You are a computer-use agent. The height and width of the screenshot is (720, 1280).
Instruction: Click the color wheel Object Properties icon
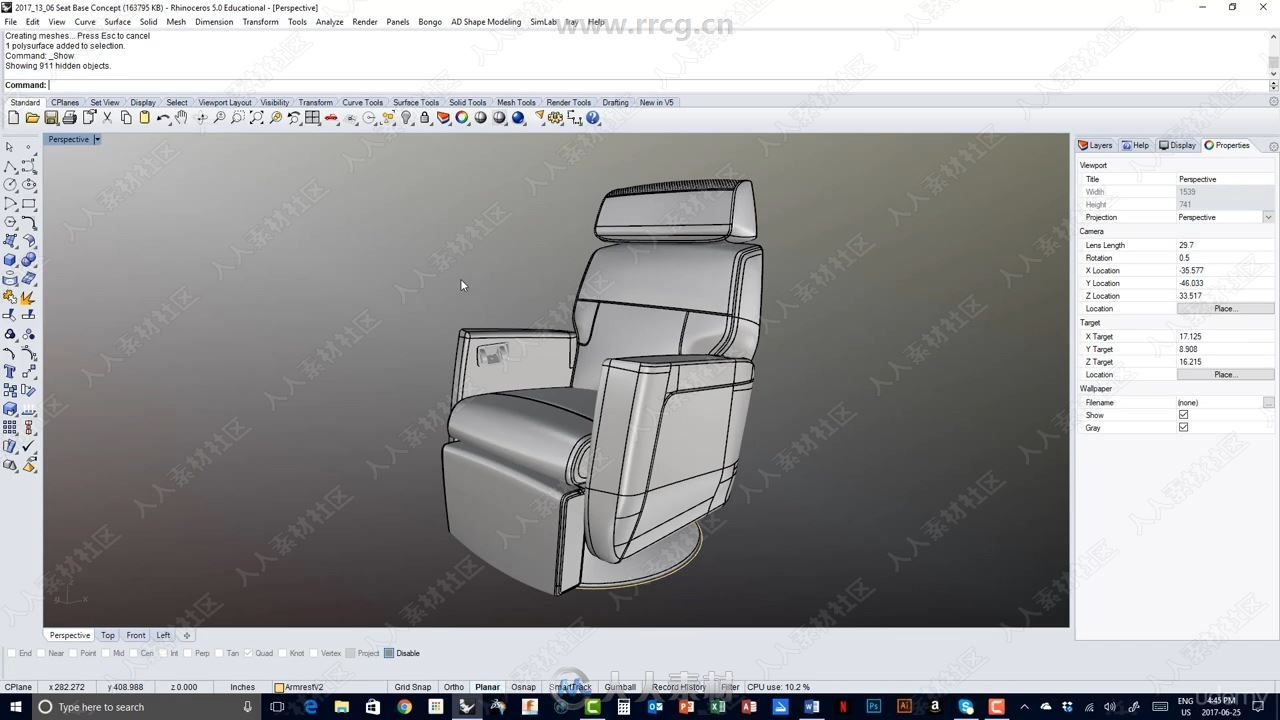pyautogui.click(x=462, y=118)
